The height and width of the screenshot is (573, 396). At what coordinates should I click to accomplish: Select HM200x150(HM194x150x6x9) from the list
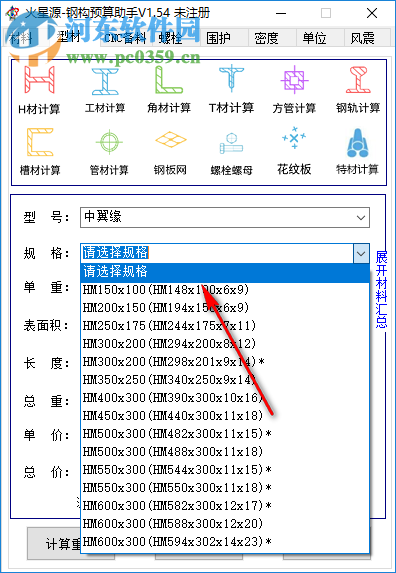[x=225, y=308]
